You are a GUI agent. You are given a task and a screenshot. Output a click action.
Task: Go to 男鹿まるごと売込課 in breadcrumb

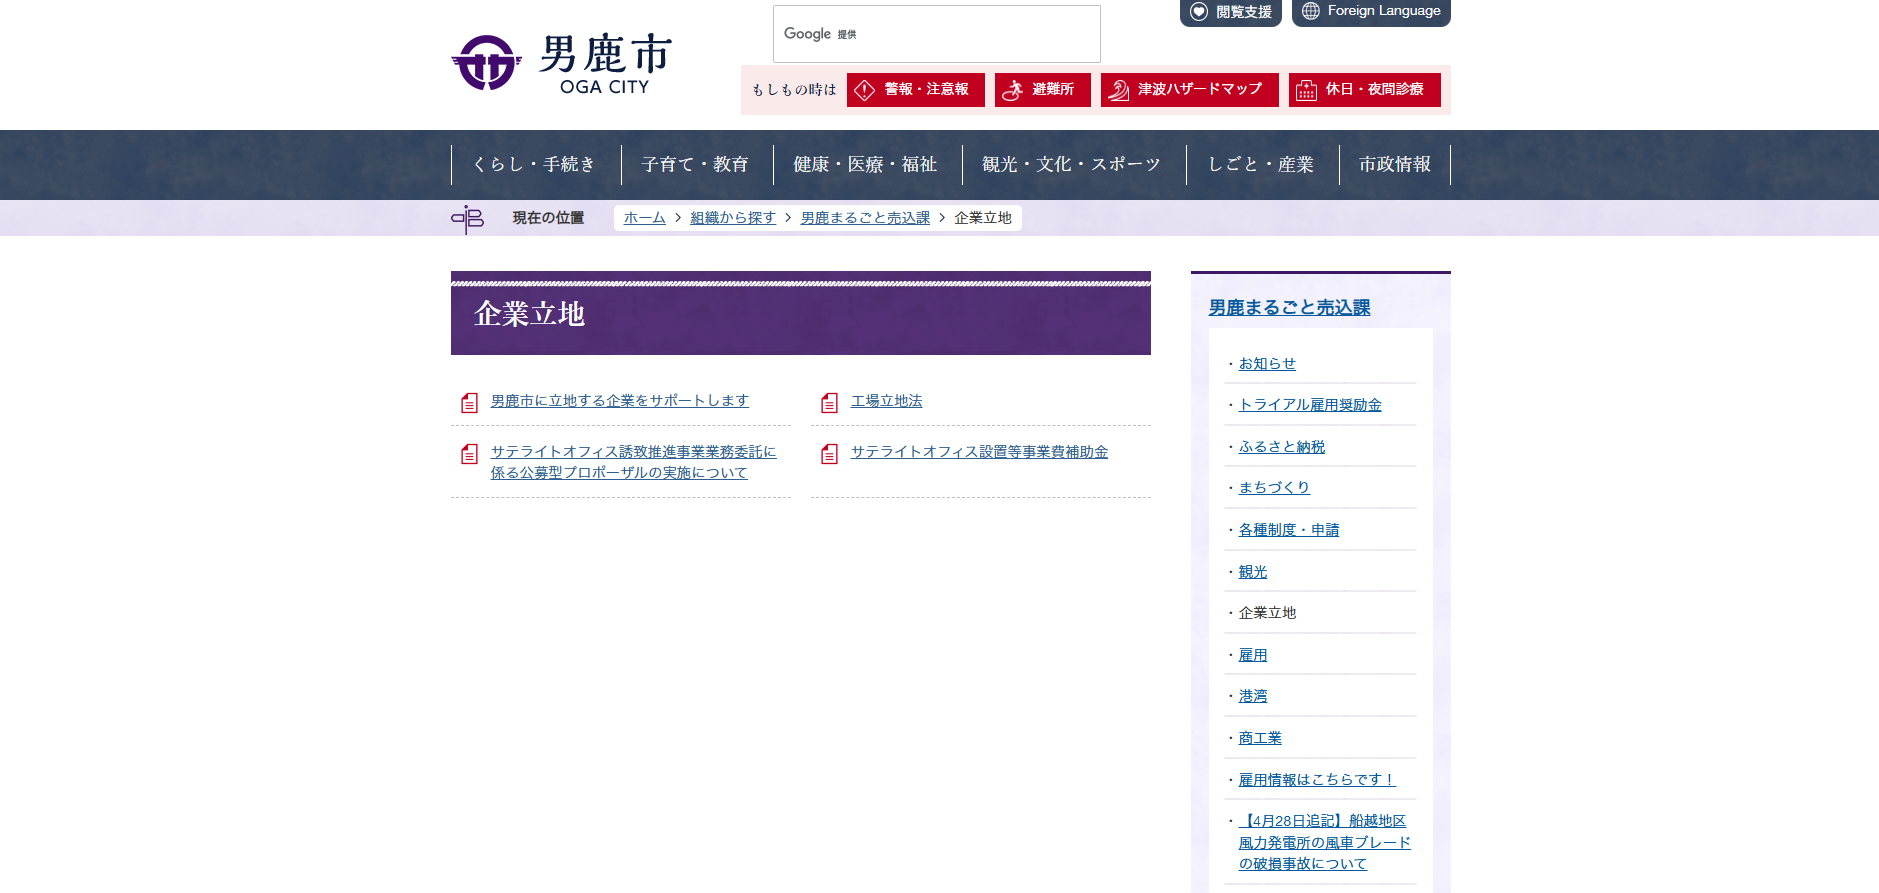pos(865,218)
